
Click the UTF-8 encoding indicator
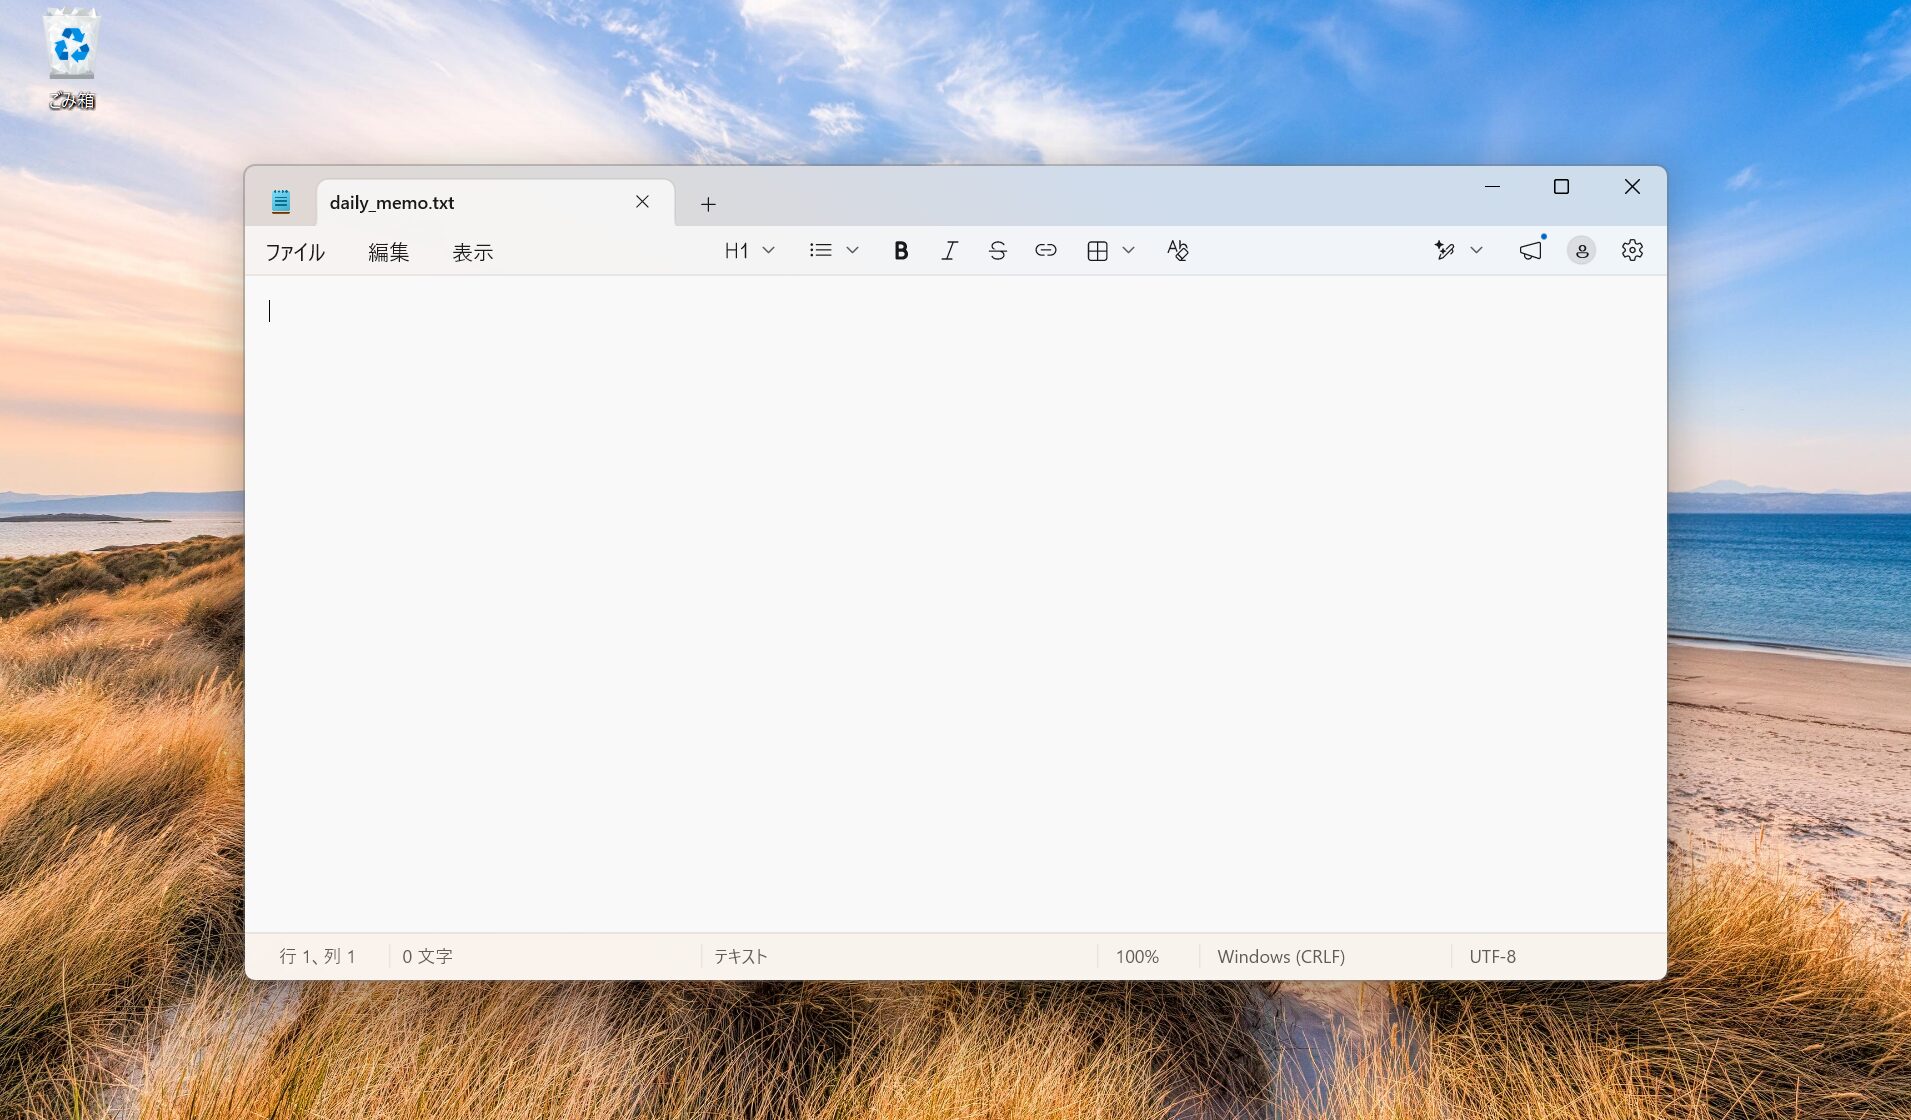1493,957
